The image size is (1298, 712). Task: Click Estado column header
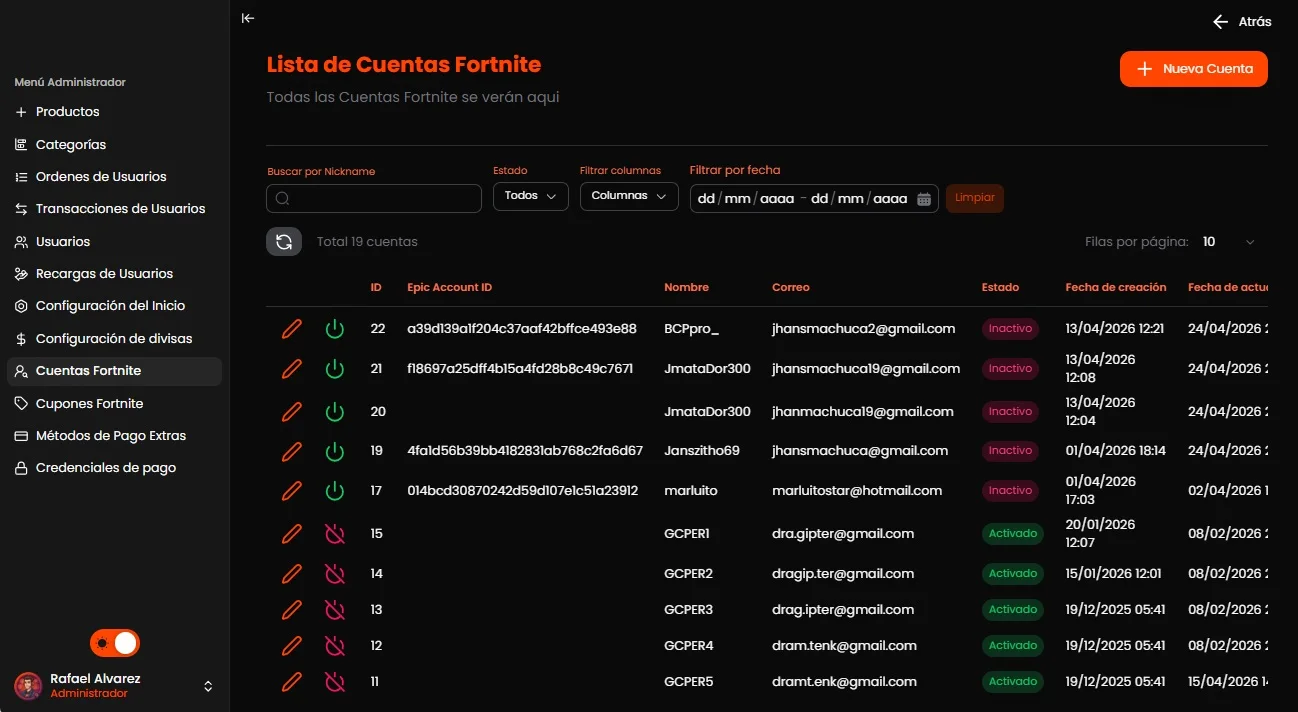point(1001,288)
